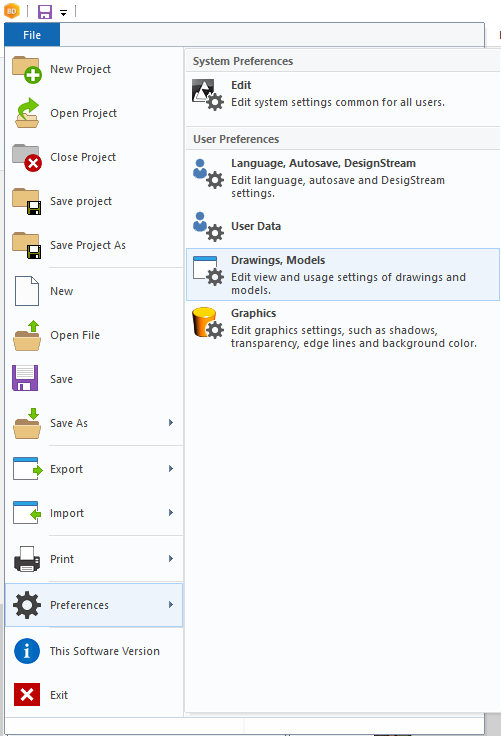Click the Close Project red X folder icon
501x736 pixels.
click(27, 158)
